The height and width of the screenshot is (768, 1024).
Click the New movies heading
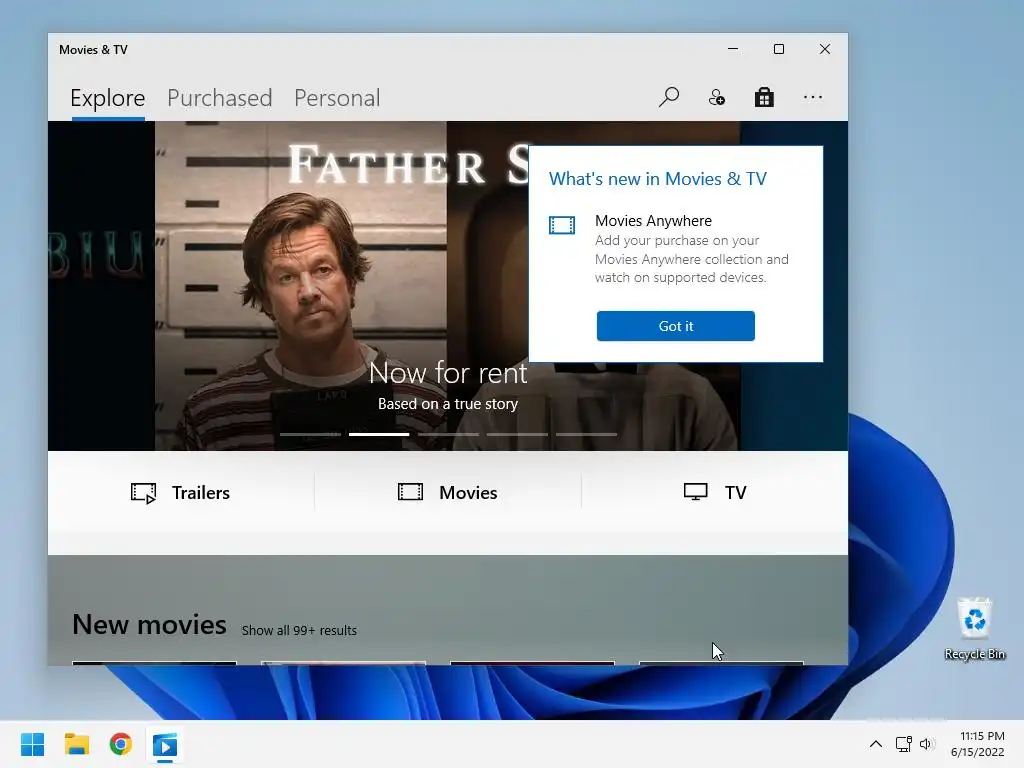point(150,624)
